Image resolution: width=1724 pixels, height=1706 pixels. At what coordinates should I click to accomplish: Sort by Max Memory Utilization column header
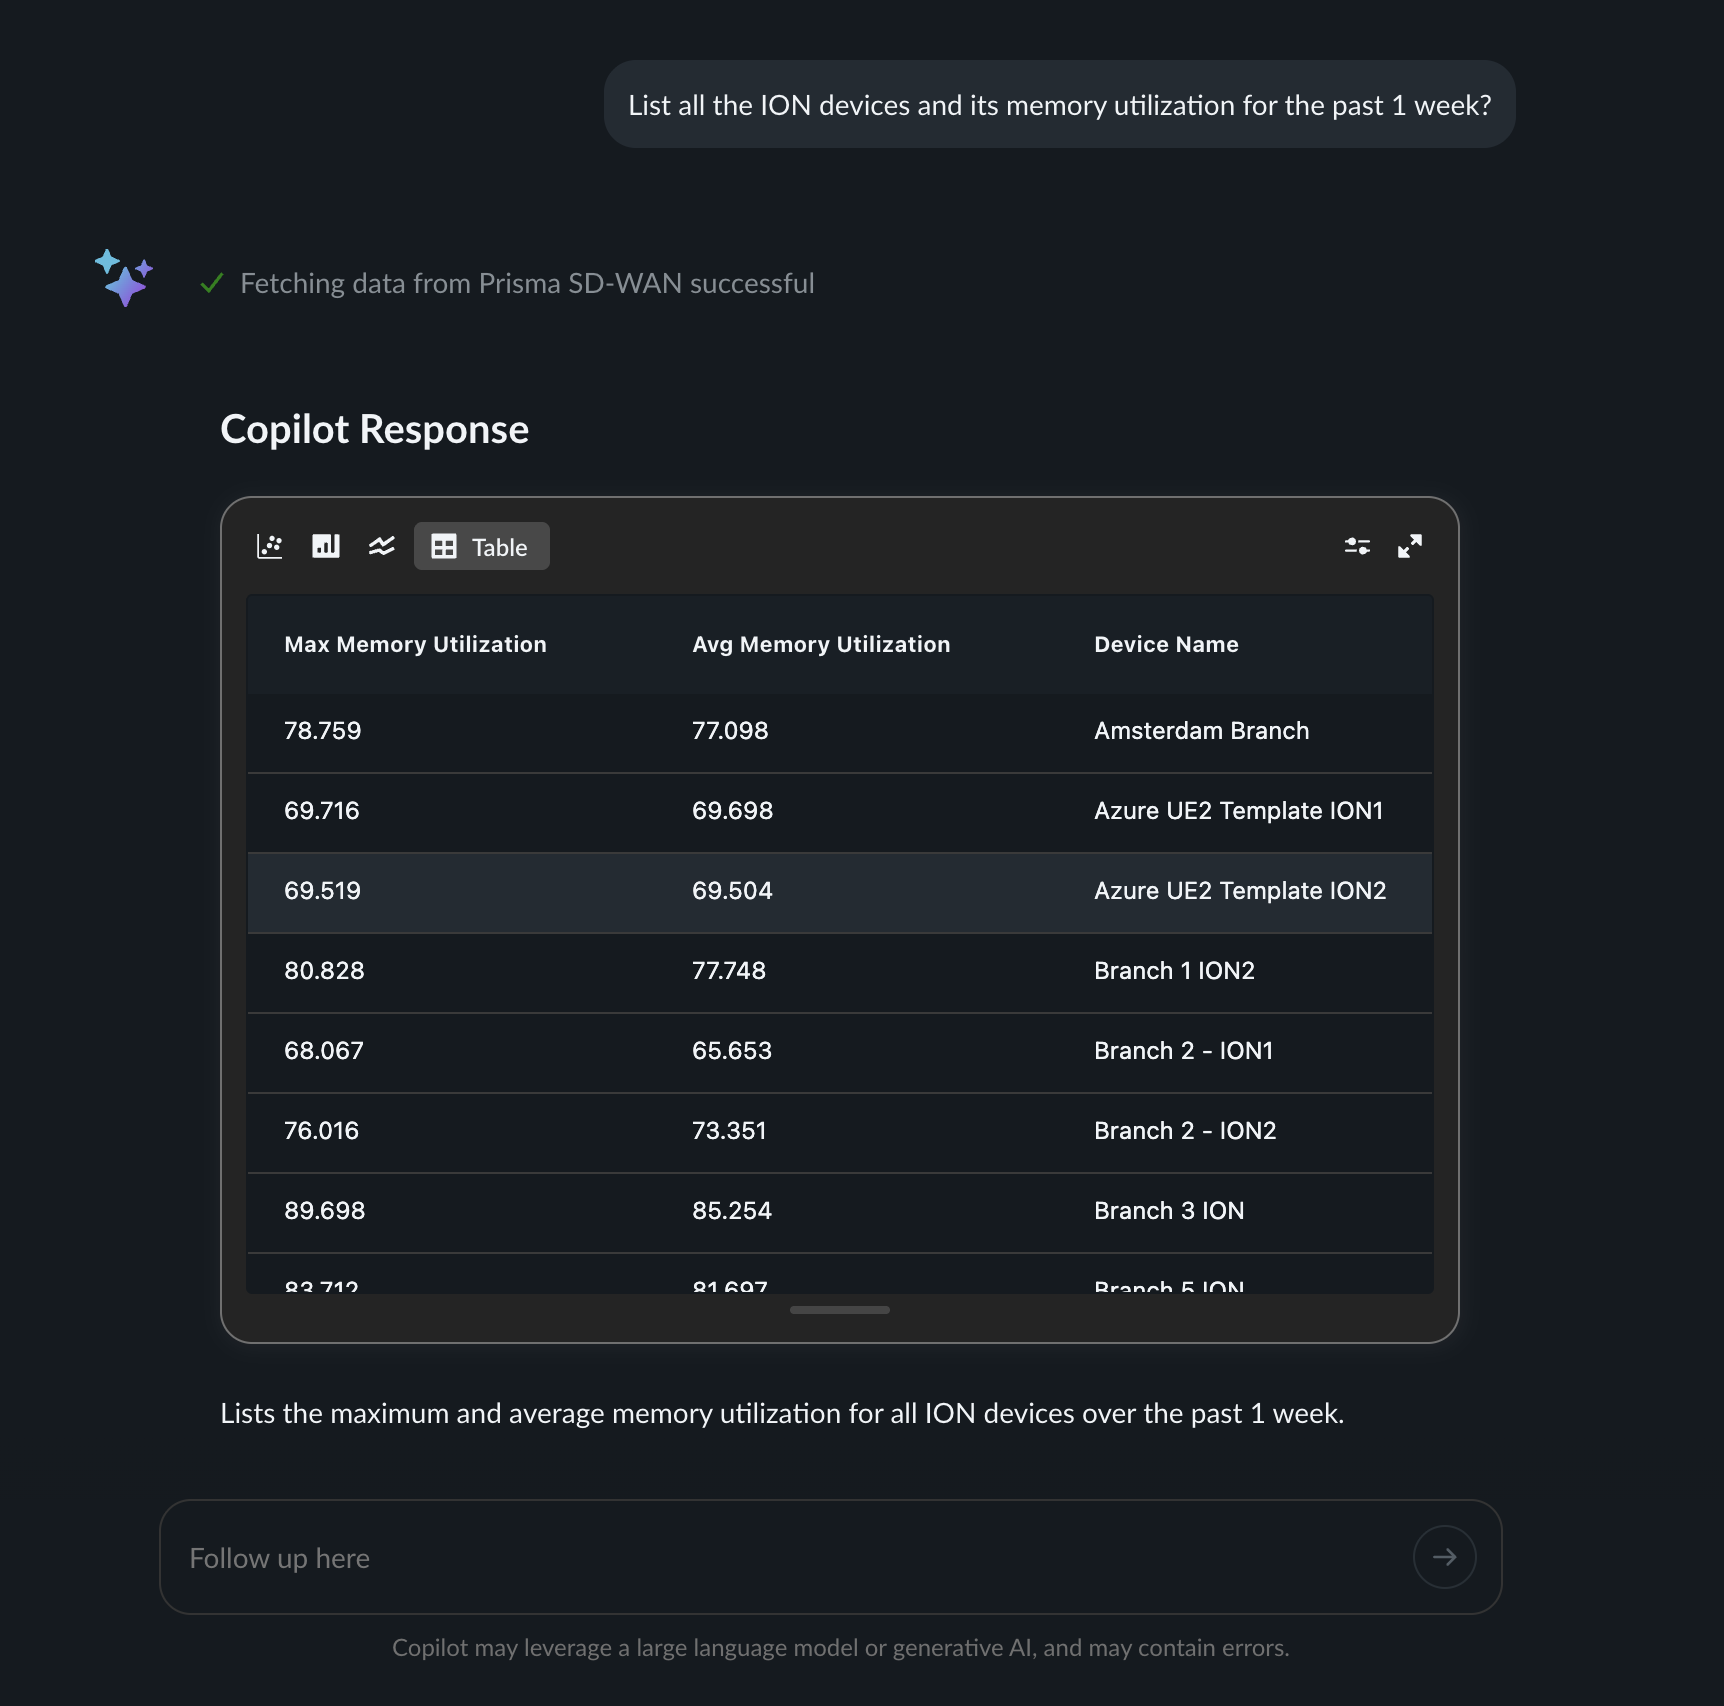tap(415, 645)
